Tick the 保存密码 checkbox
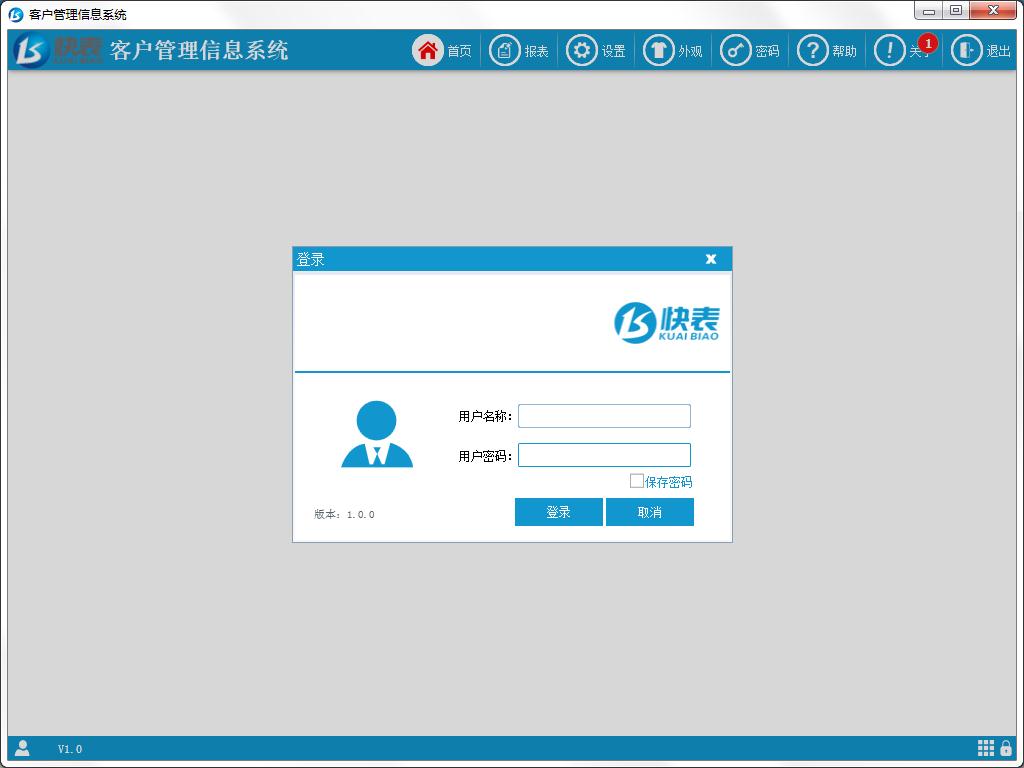This screenshot has height=768, width=1024. coord(636,481)
